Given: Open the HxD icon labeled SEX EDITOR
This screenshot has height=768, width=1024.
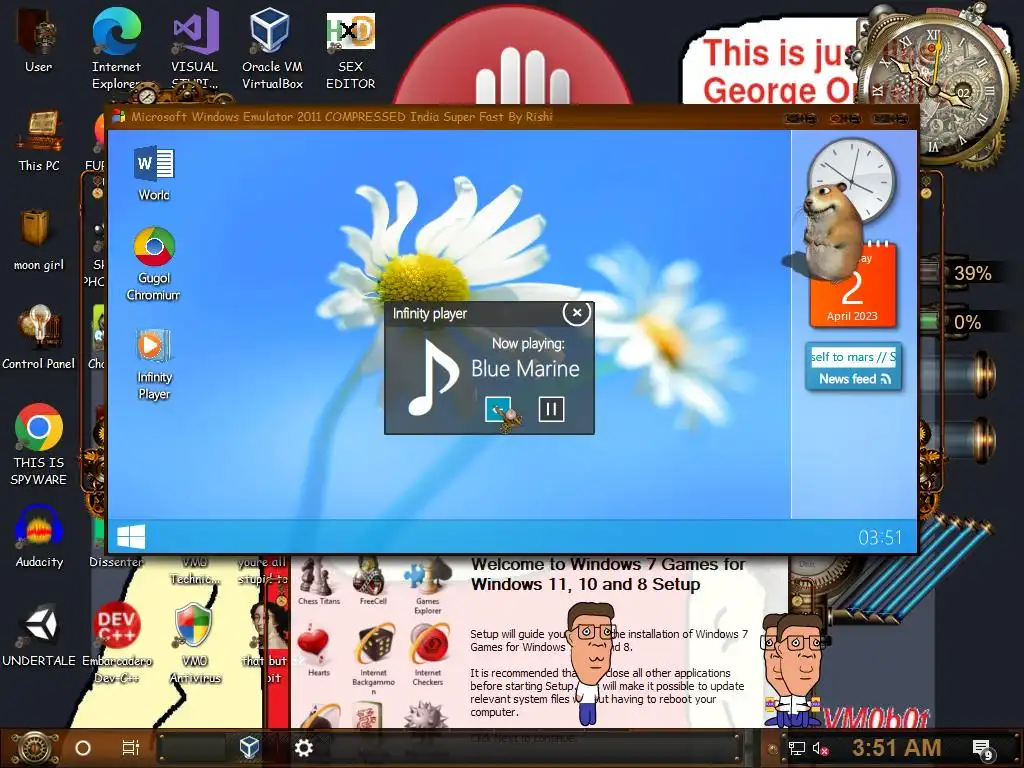Looking at the screenshot, I should point(351,49).
